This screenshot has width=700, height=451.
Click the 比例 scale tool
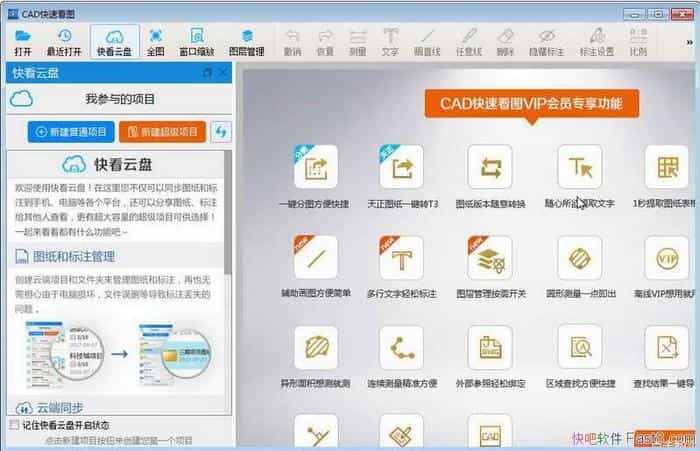638,42
